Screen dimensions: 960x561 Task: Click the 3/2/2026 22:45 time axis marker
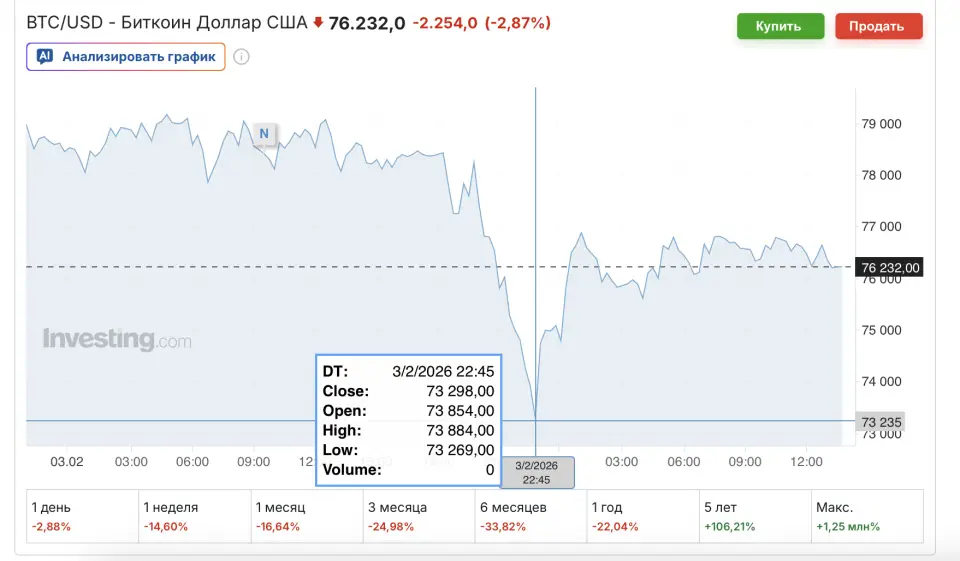(x=538, y=472)
